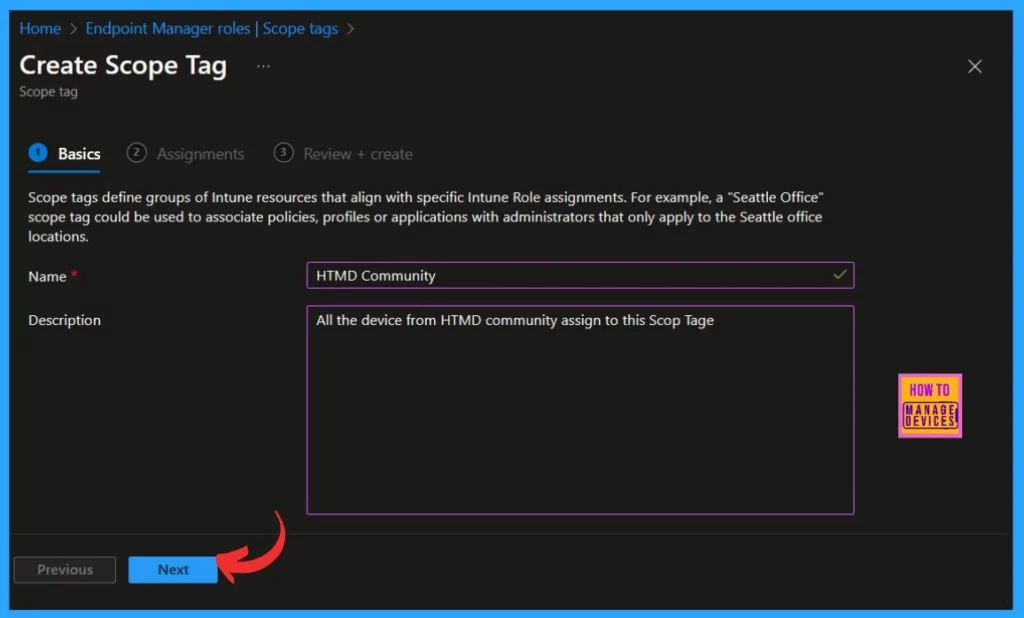The height and width of the screenshot is (618, 1024).
Task: Click the Create Scope Tag heading
Action: pos(123,65)
